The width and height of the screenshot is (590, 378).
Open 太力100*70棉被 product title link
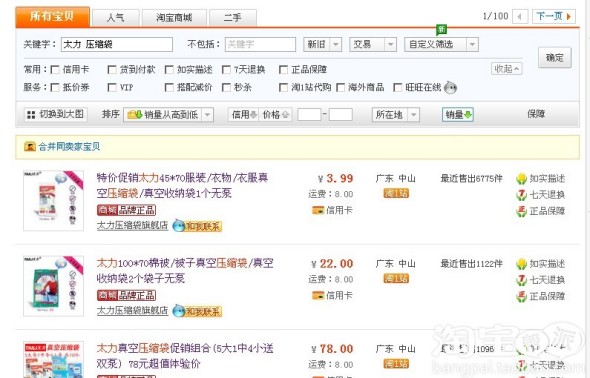[185, 270]
